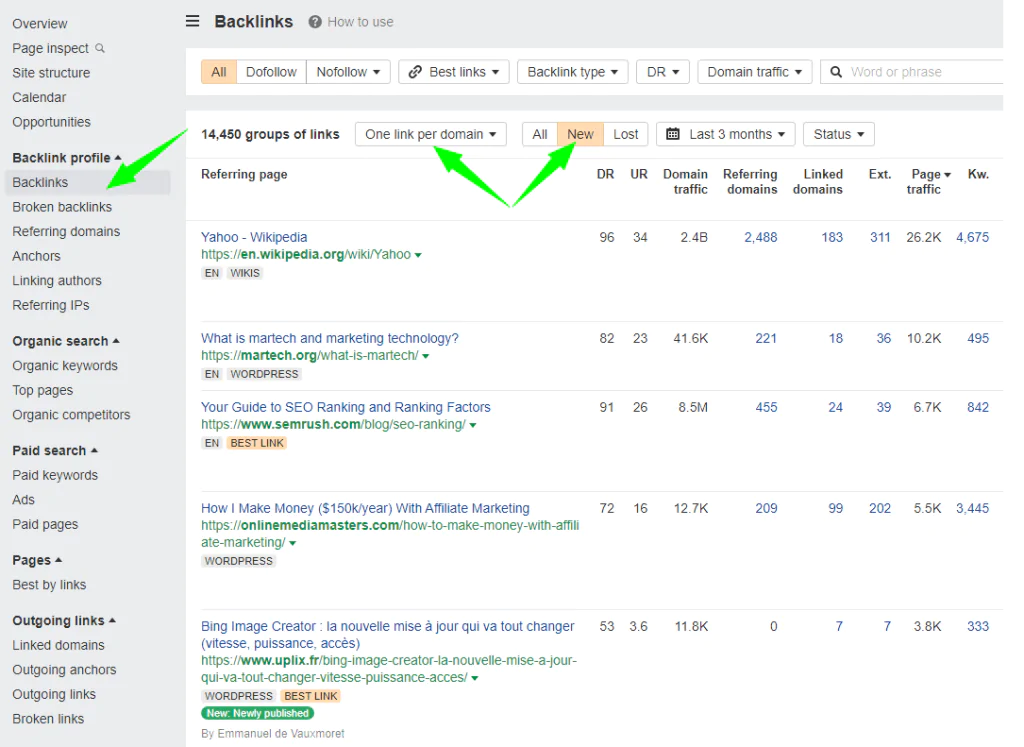Screen dimensions: 1024x747
Task: Select the New links toggle
Action: click(x=580, y=134)
